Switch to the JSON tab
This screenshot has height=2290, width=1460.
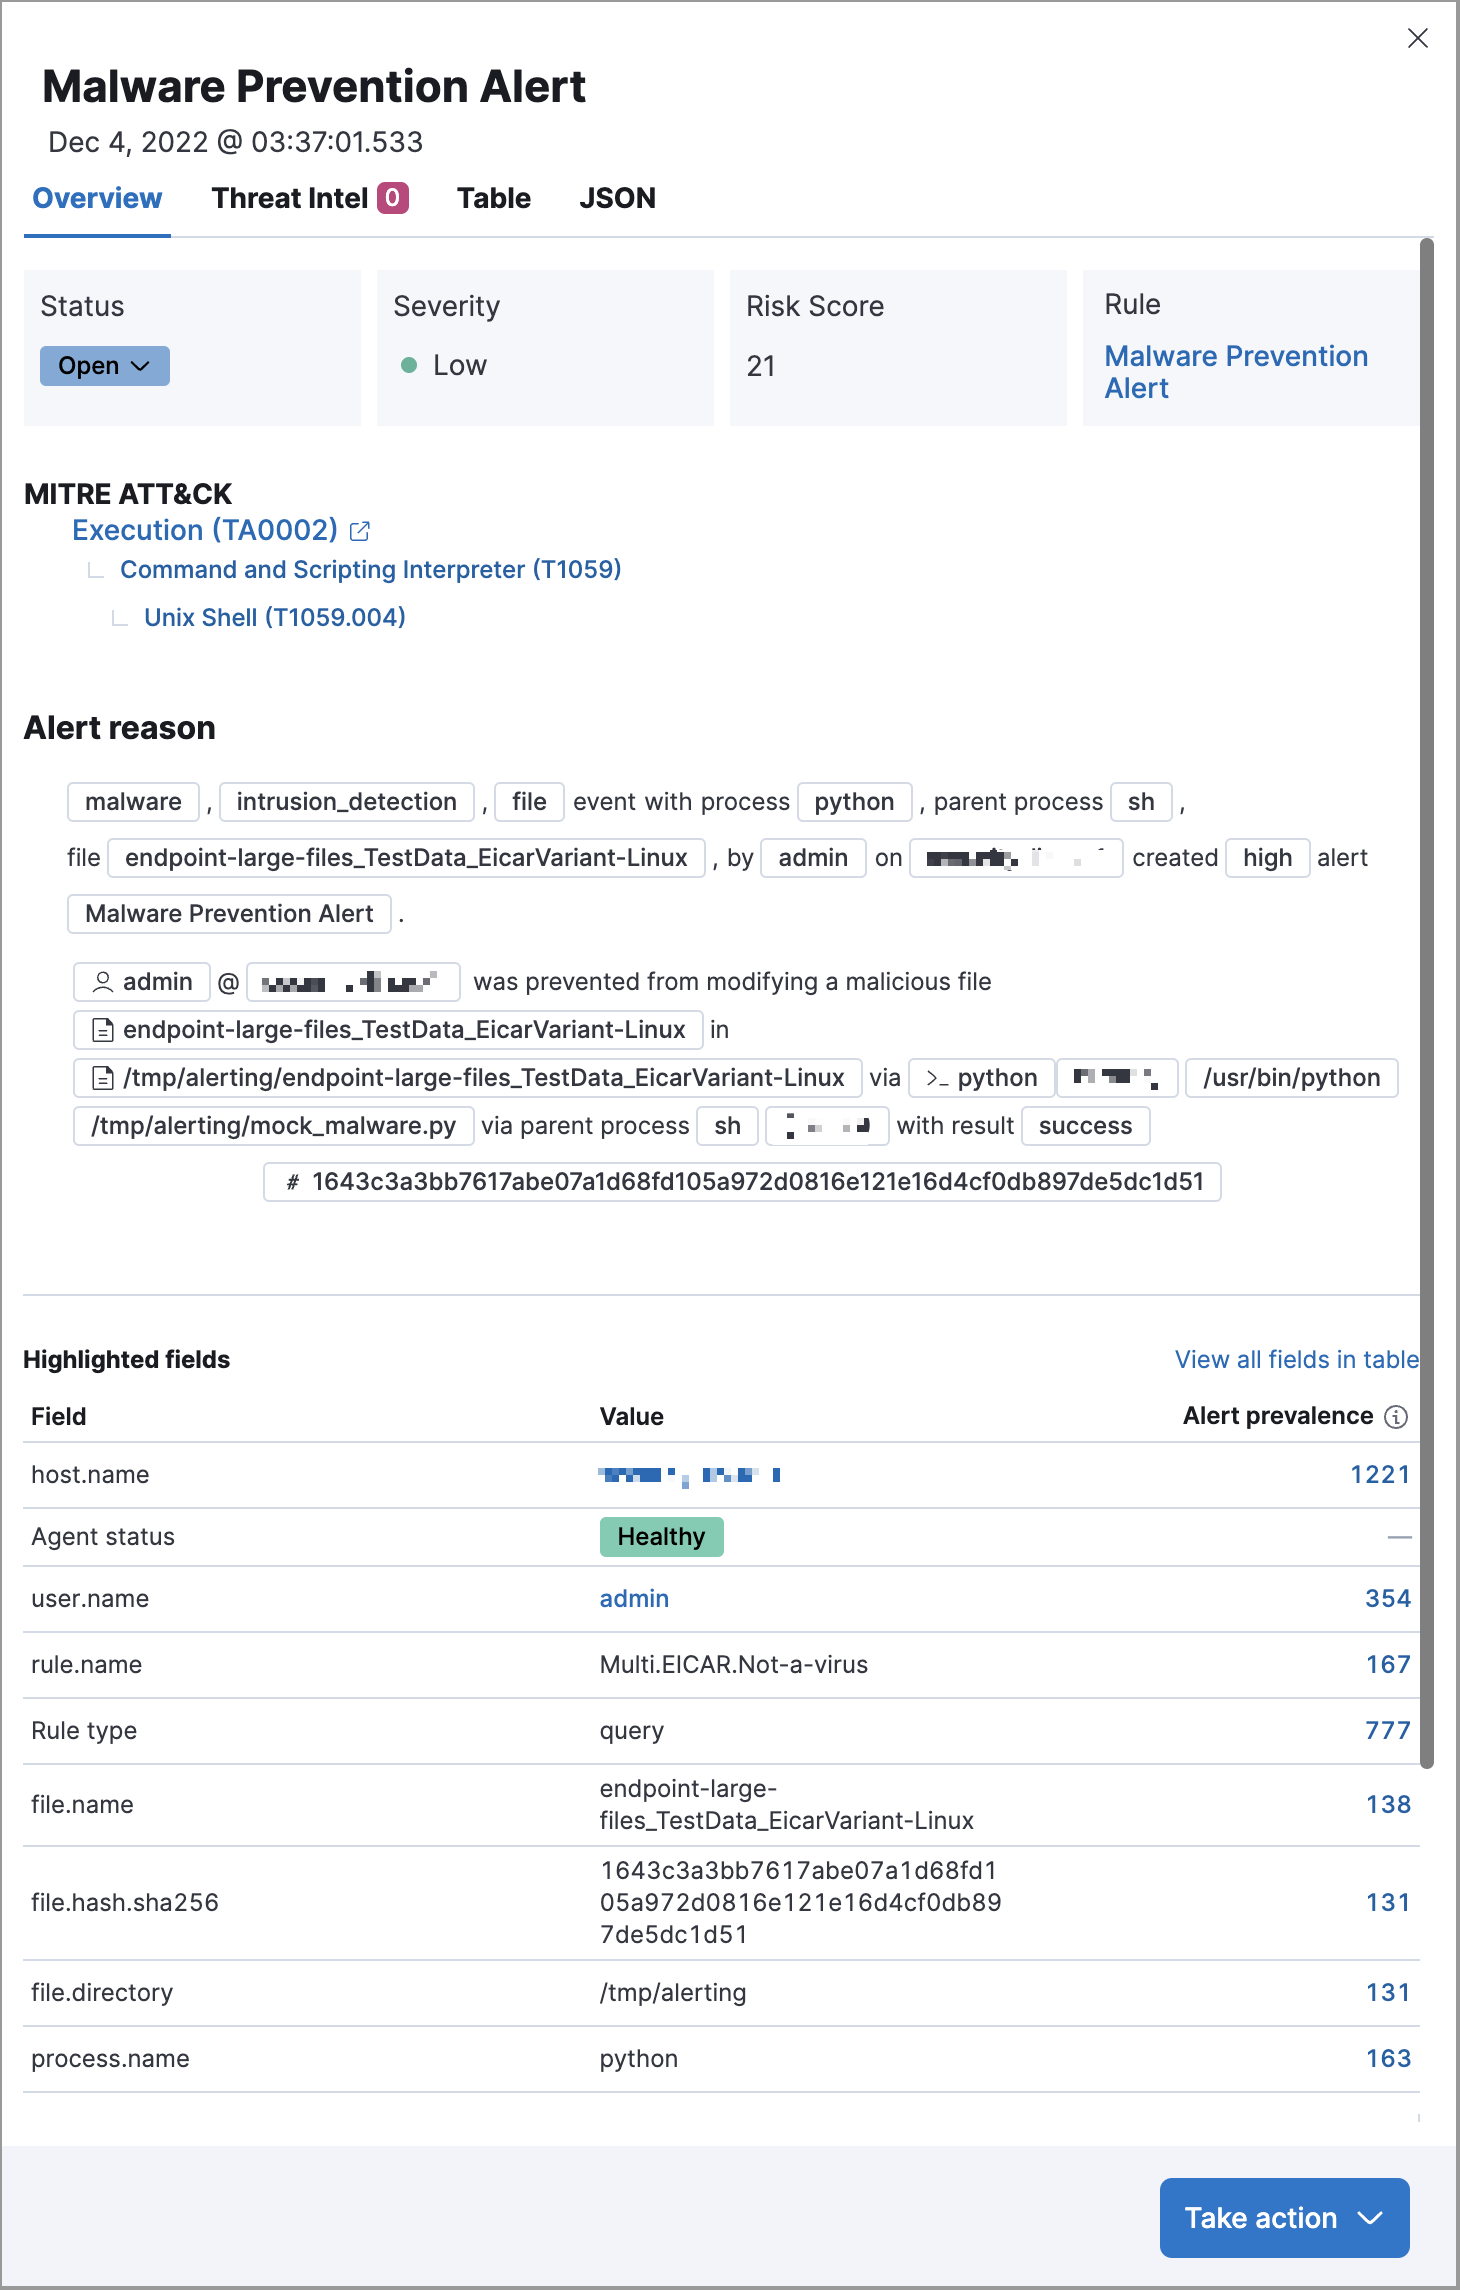pyautogui.click(x=617, y=198)
